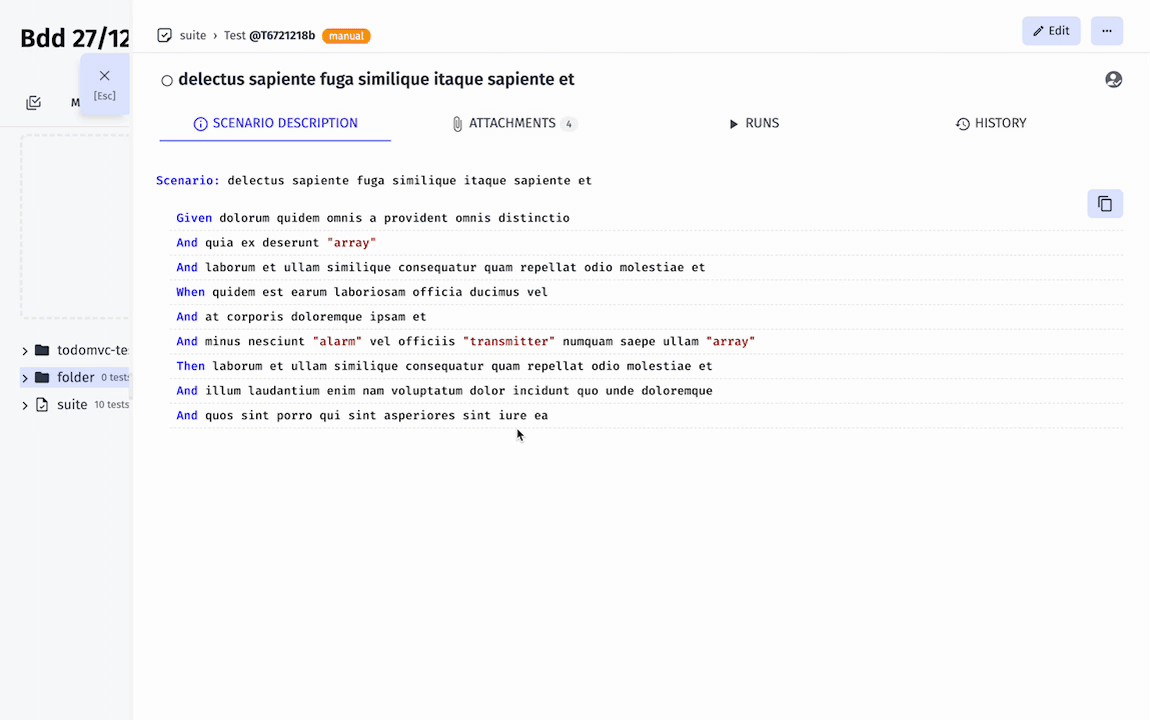Screen dimensions: 1150x720
Task: Click the Edit button
Action: point(1051,31)
